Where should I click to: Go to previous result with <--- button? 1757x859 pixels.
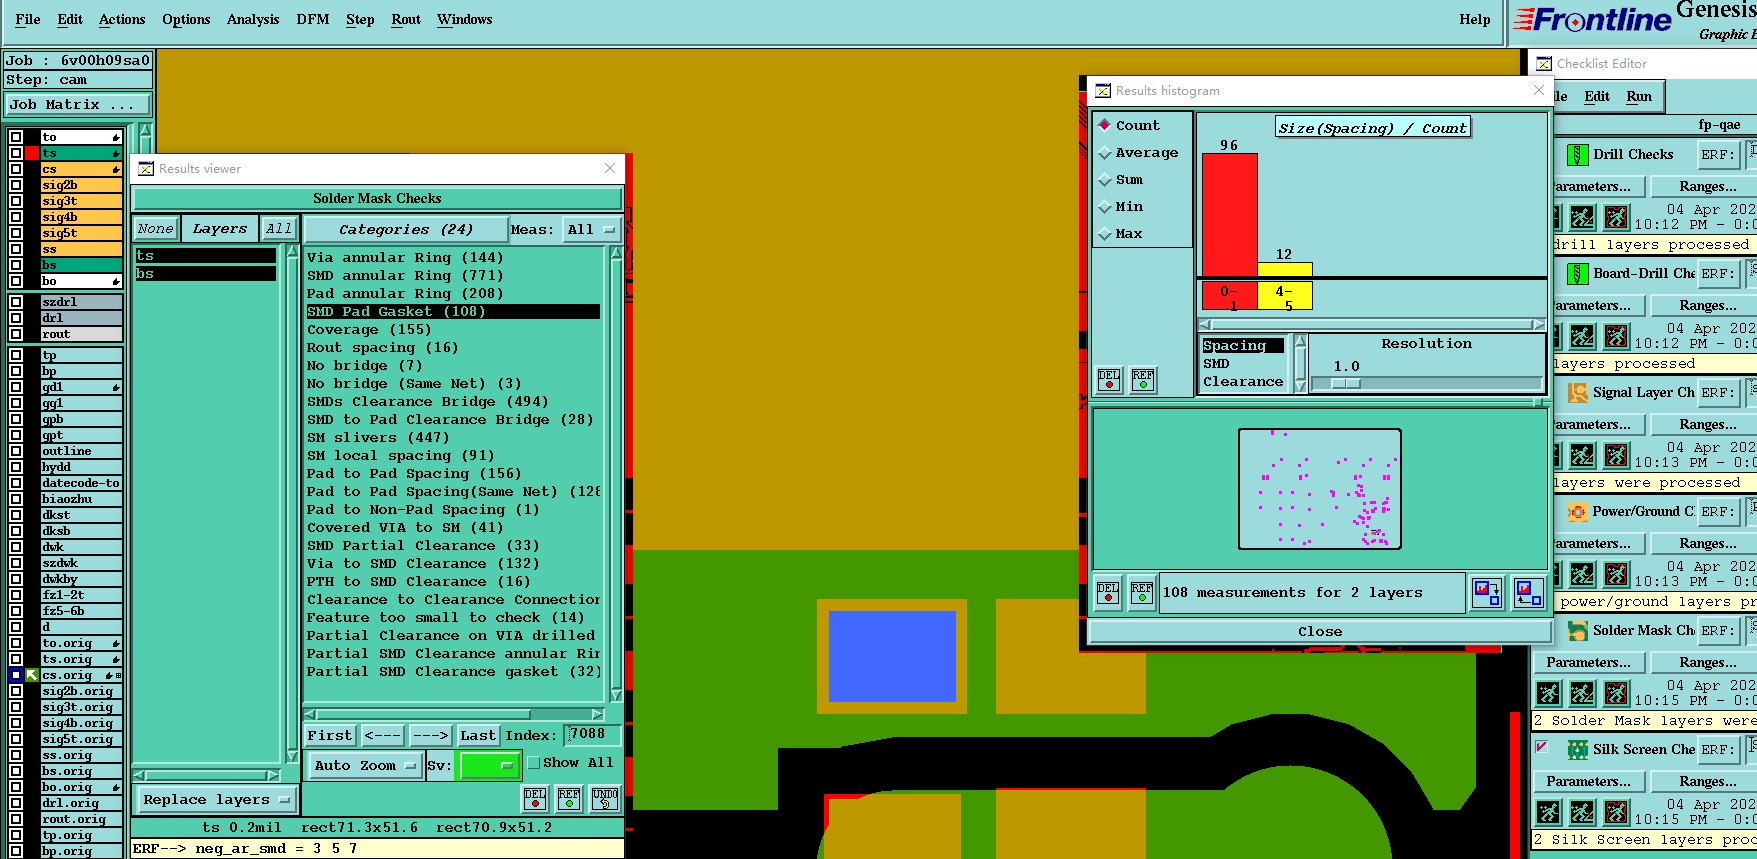382,735
